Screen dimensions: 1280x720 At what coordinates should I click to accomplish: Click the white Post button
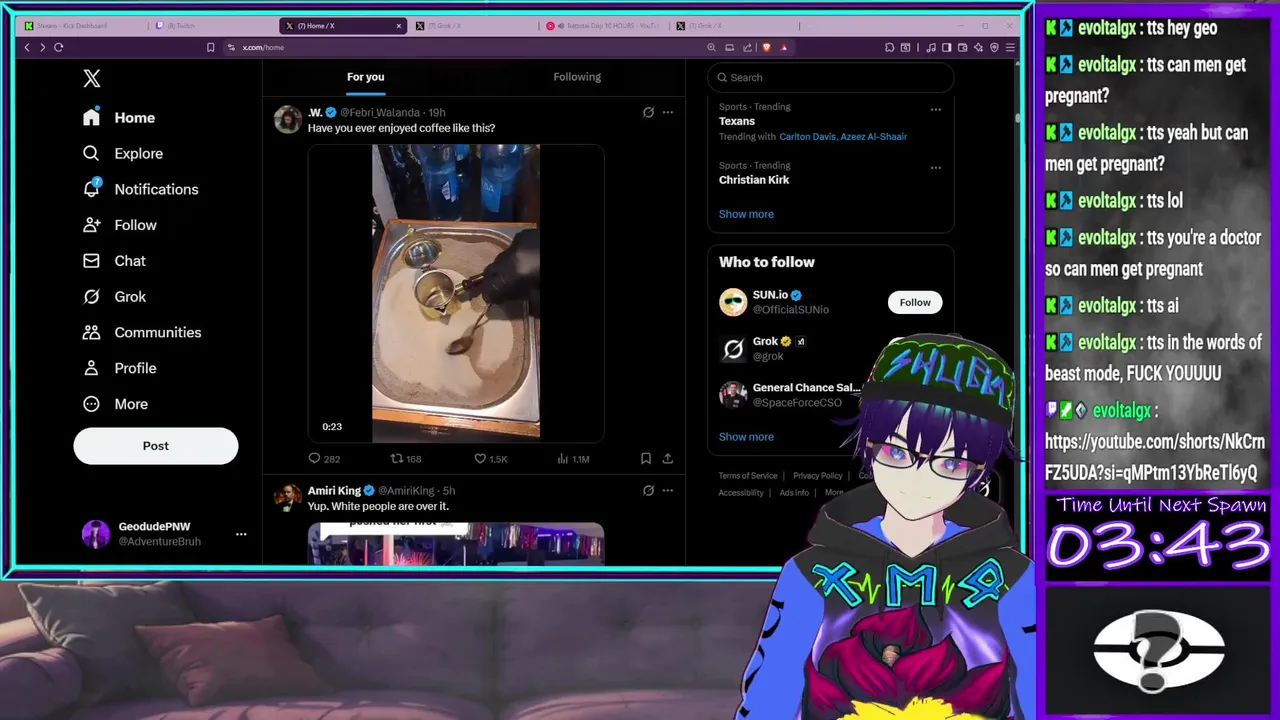click(156, 446)
